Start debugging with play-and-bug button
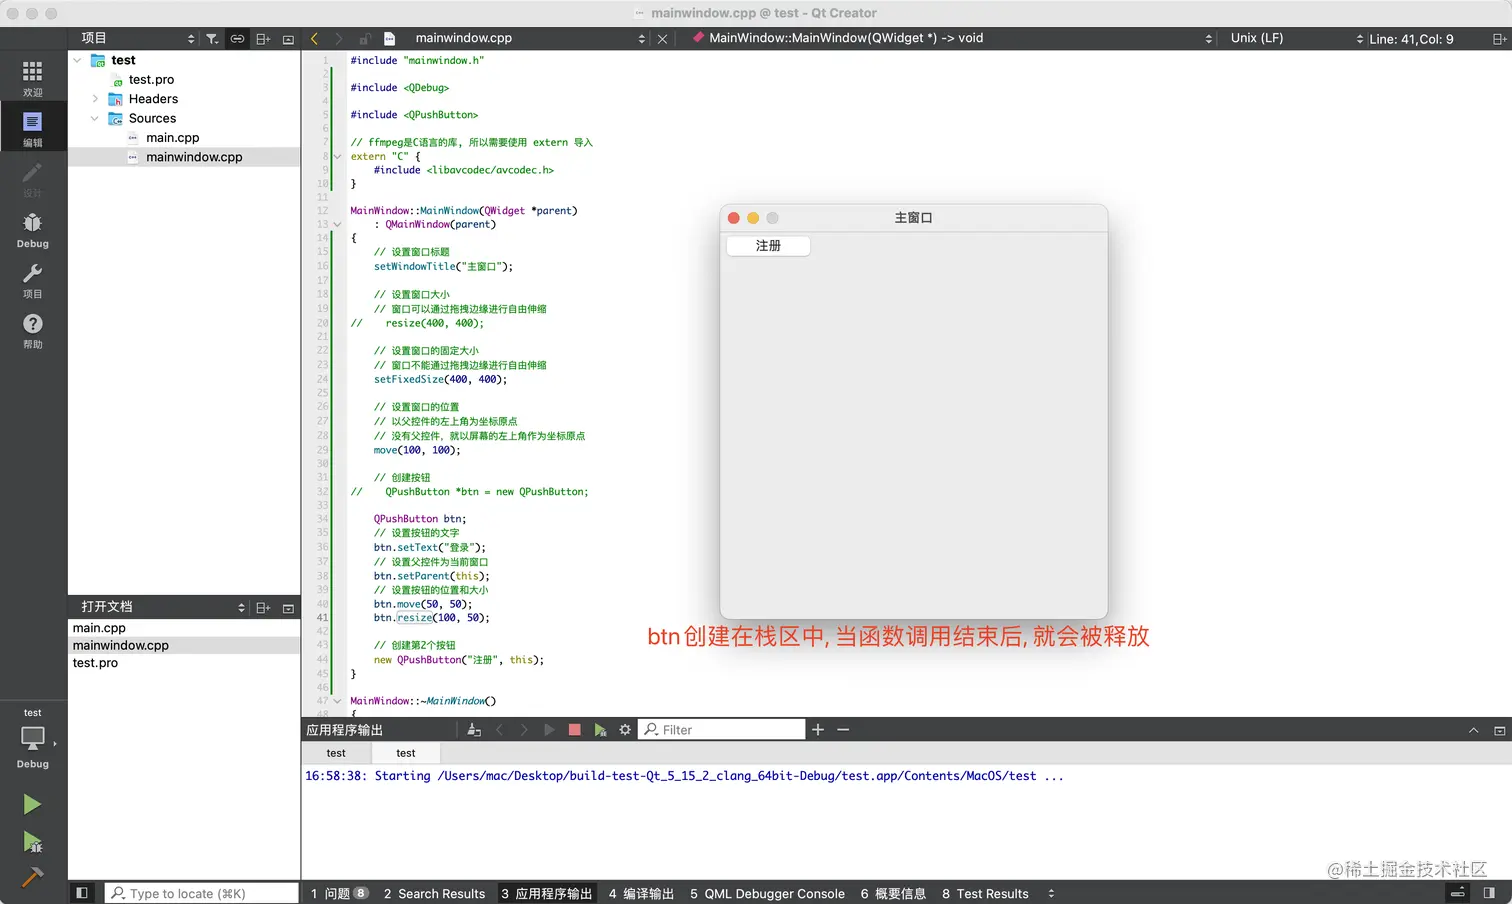 click(x=32, y=842)
